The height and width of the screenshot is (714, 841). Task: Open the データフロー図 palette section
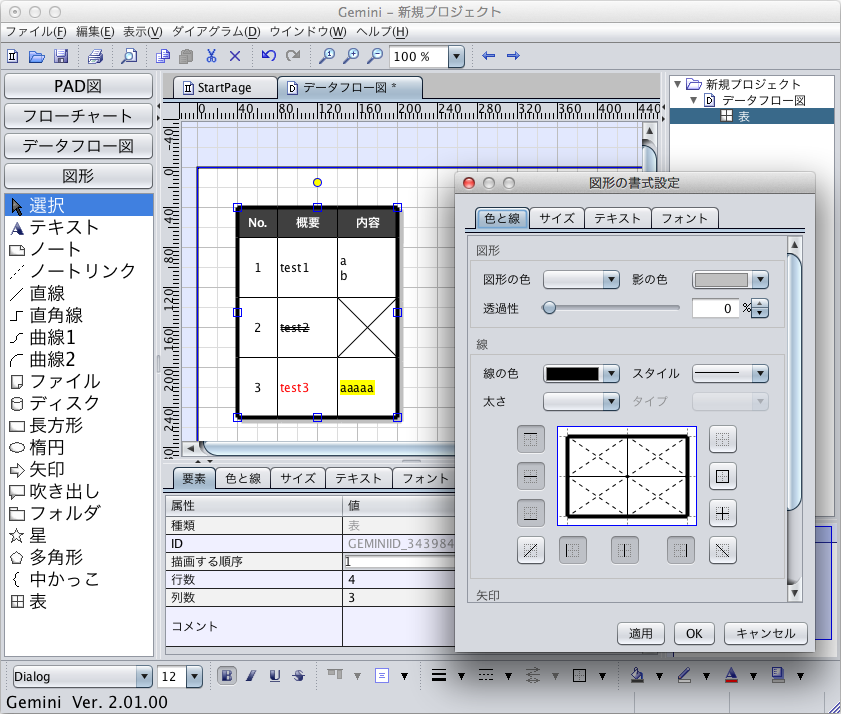click(78, 146)
